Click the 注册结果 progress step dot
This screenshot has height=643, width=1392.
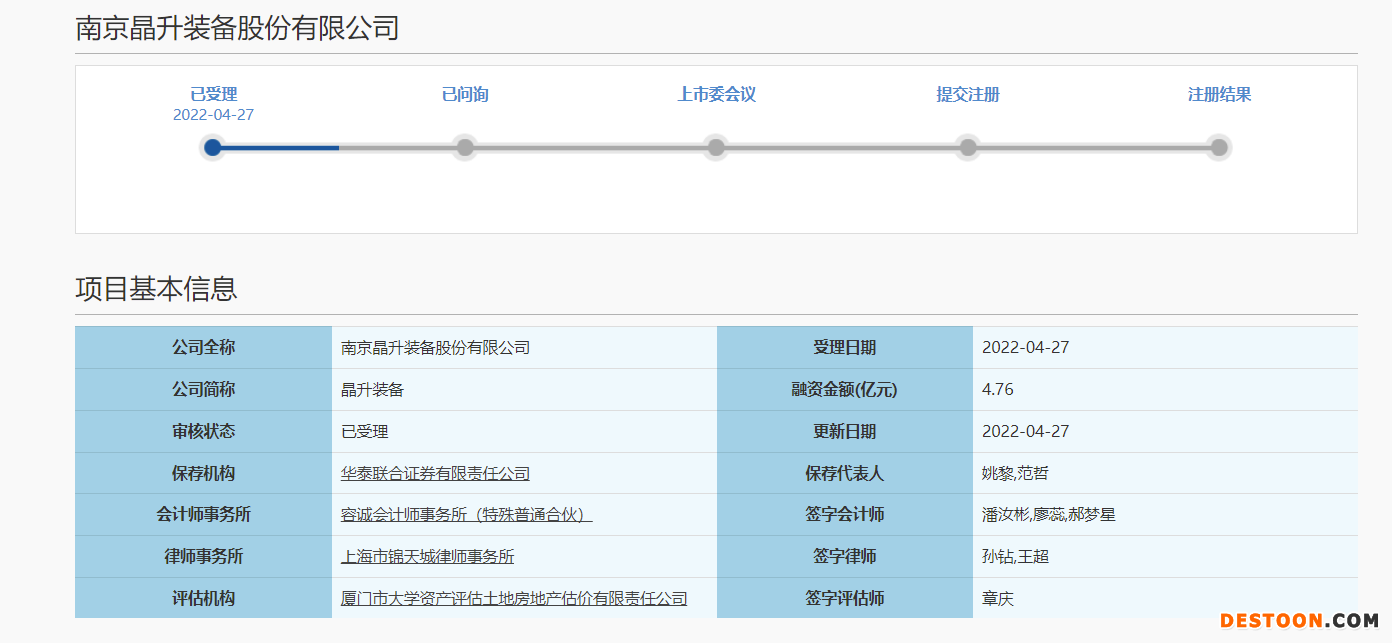click(x=1219, y=148)
